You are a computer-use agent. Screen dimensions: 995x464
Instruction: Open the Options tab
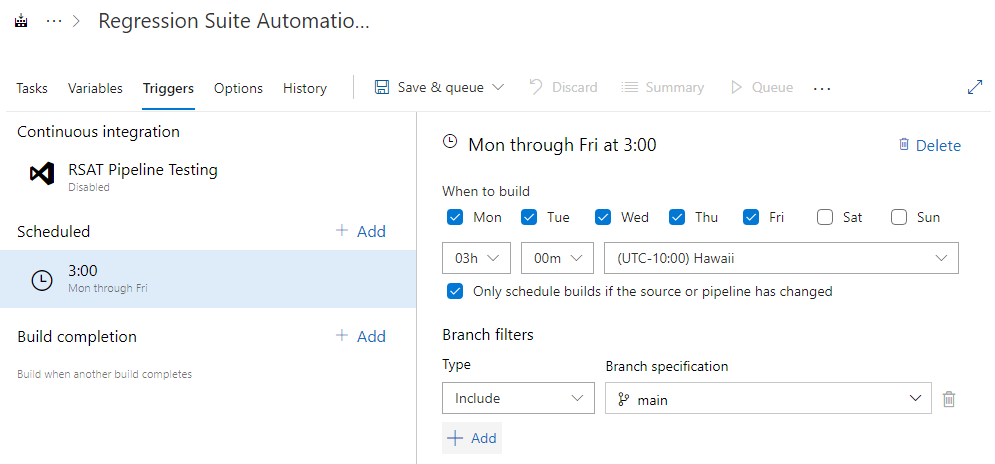238,88
